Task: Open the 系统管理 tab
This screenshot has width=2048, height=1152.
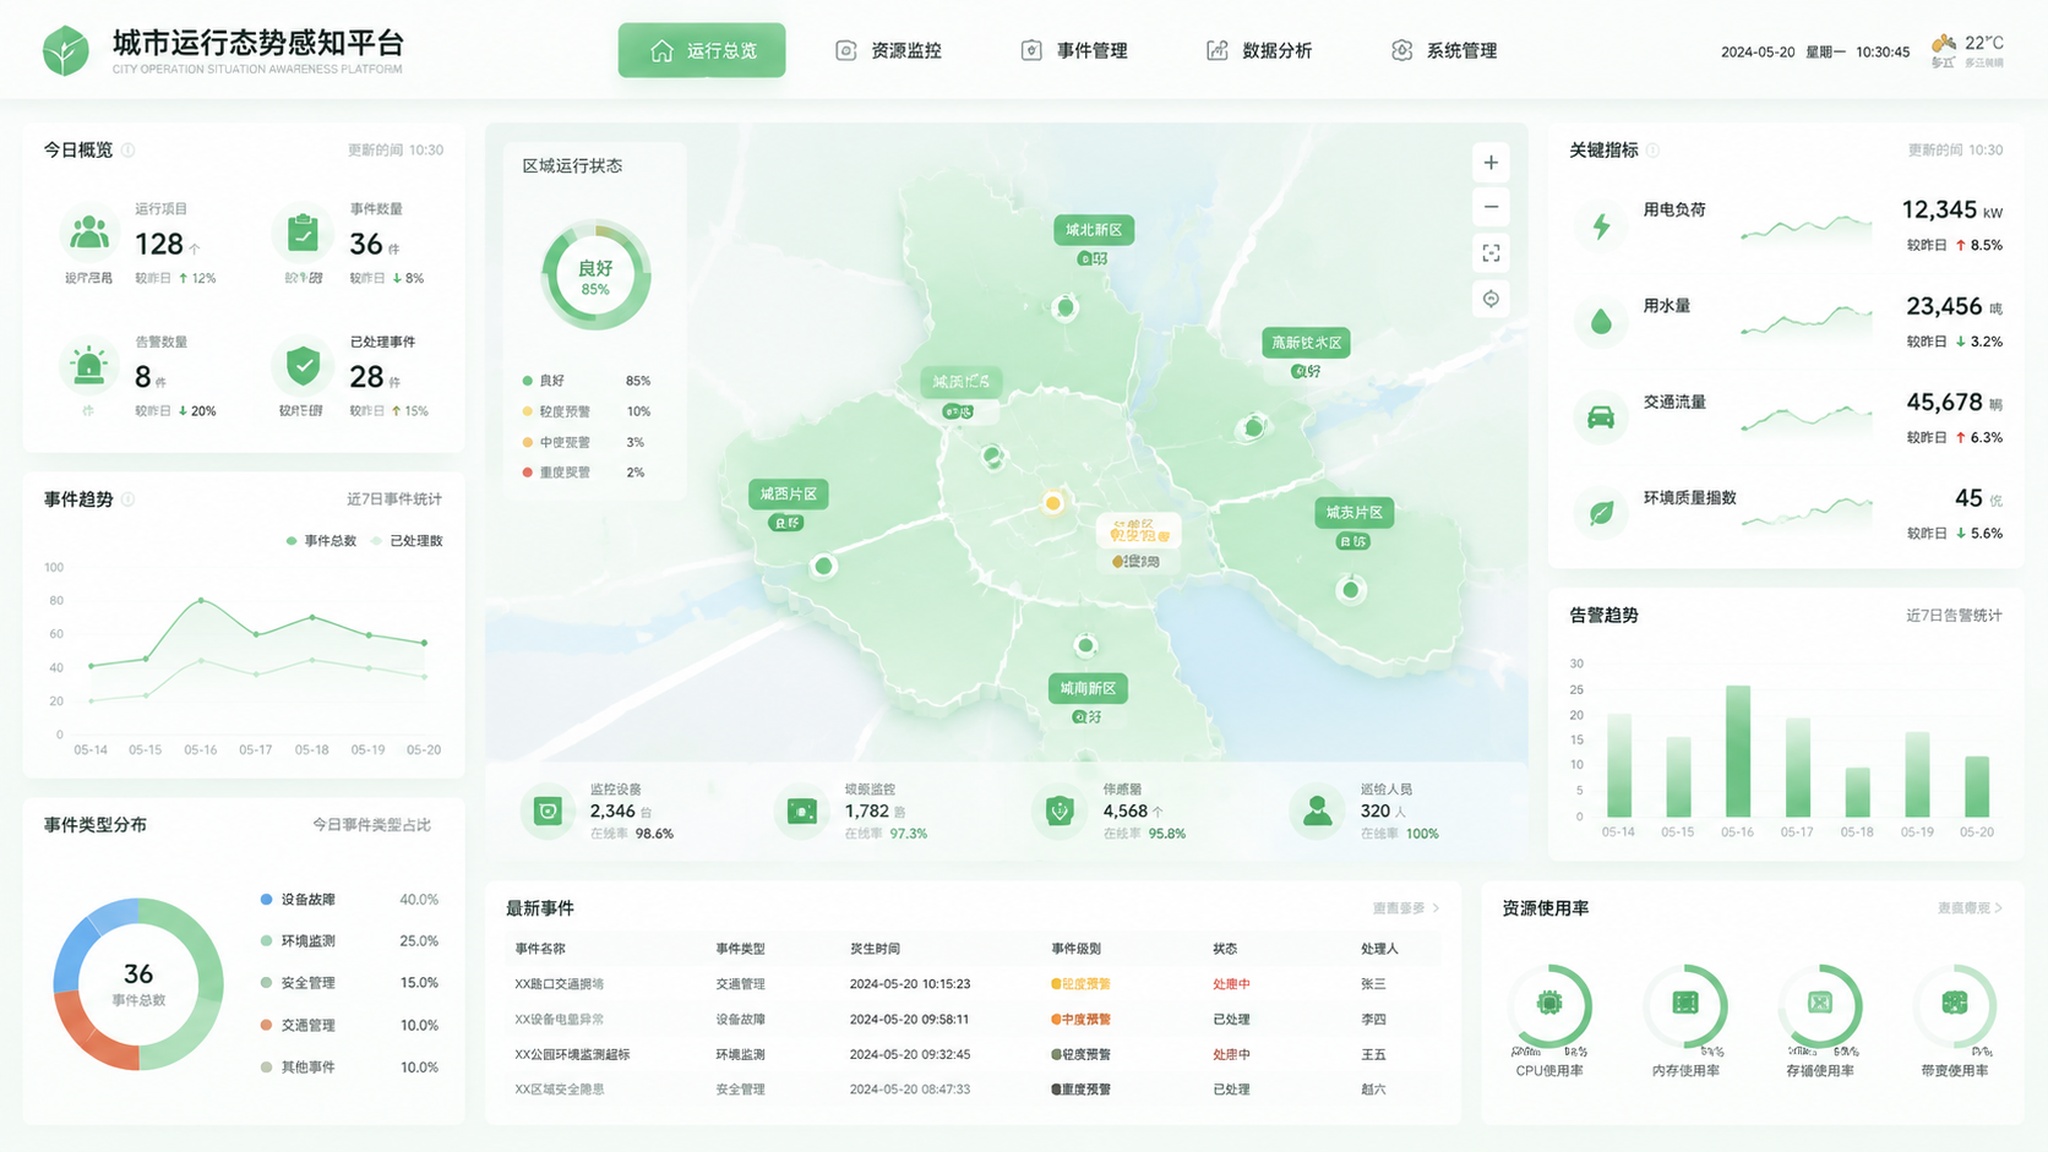Action: tap(1444, 50)
